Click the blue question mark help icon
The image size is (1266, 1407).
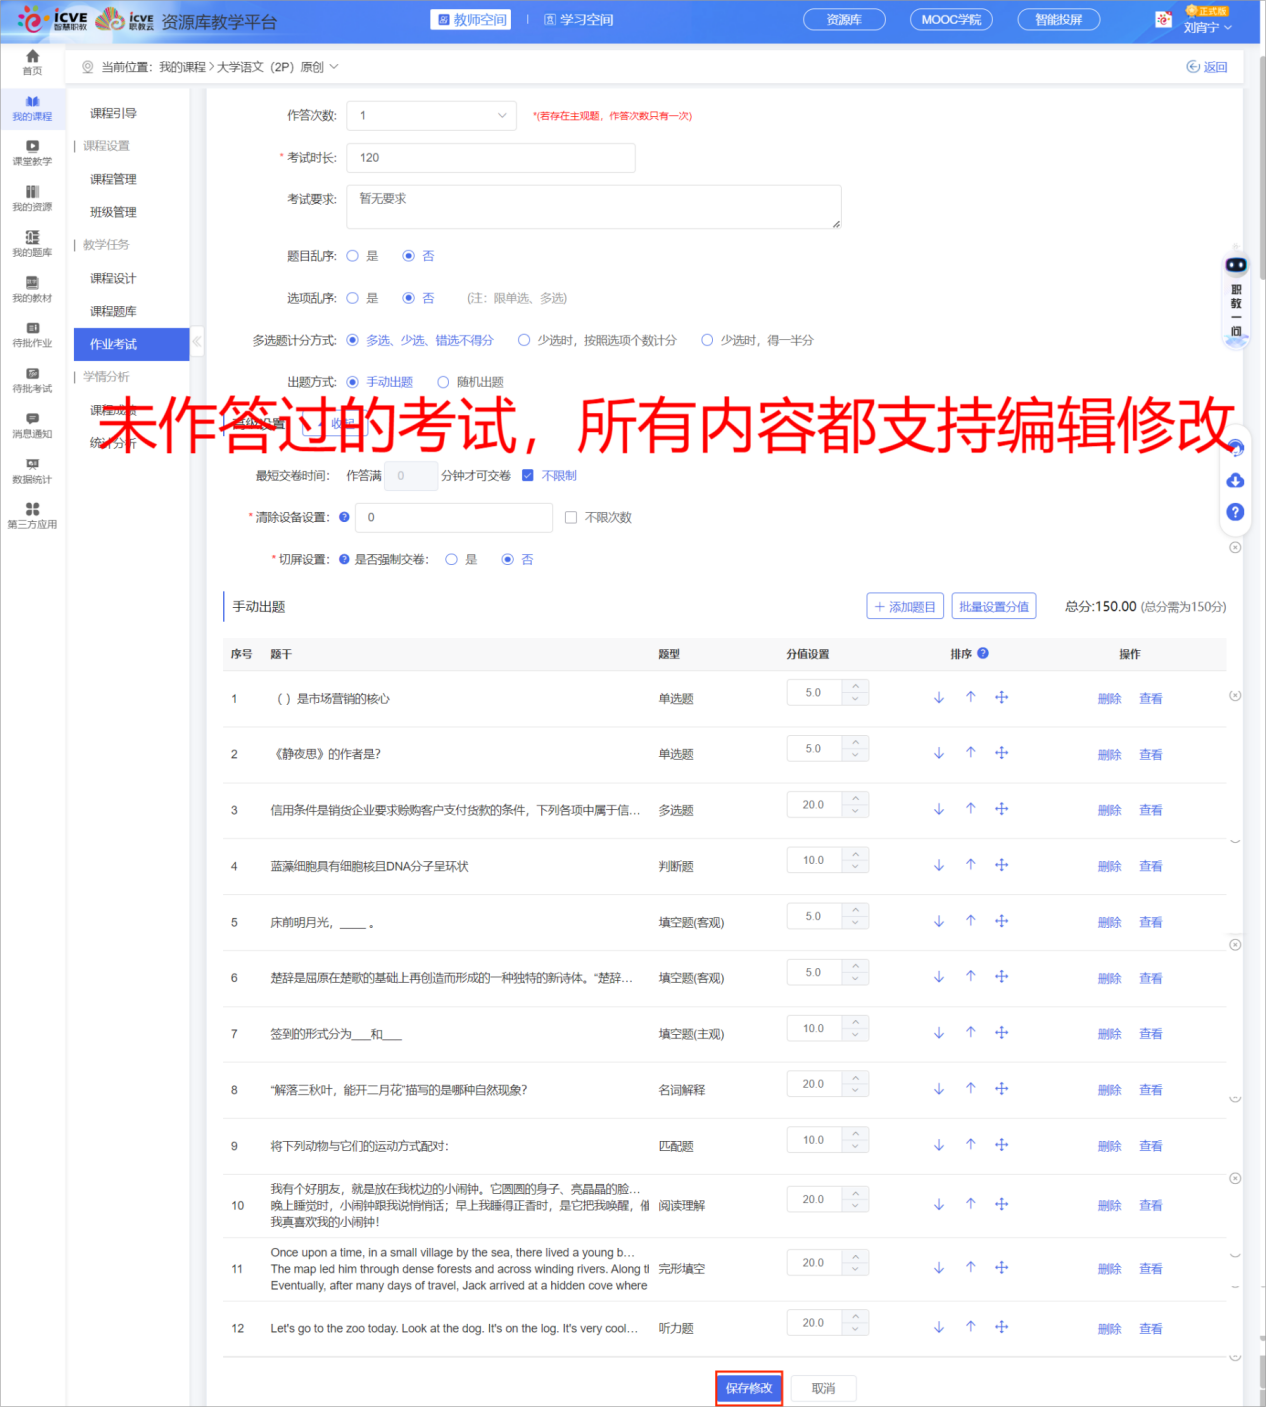pyautogui.click(x=1236, y=512)
